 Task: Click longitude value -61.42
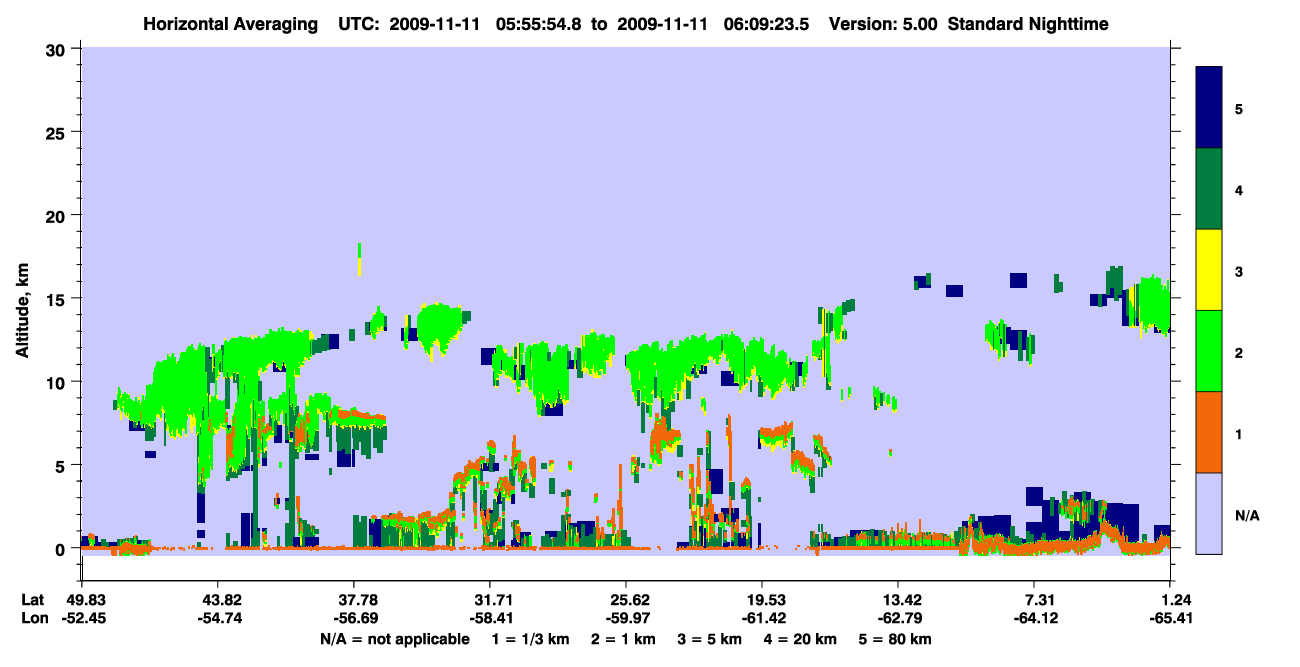click(762, 619)
